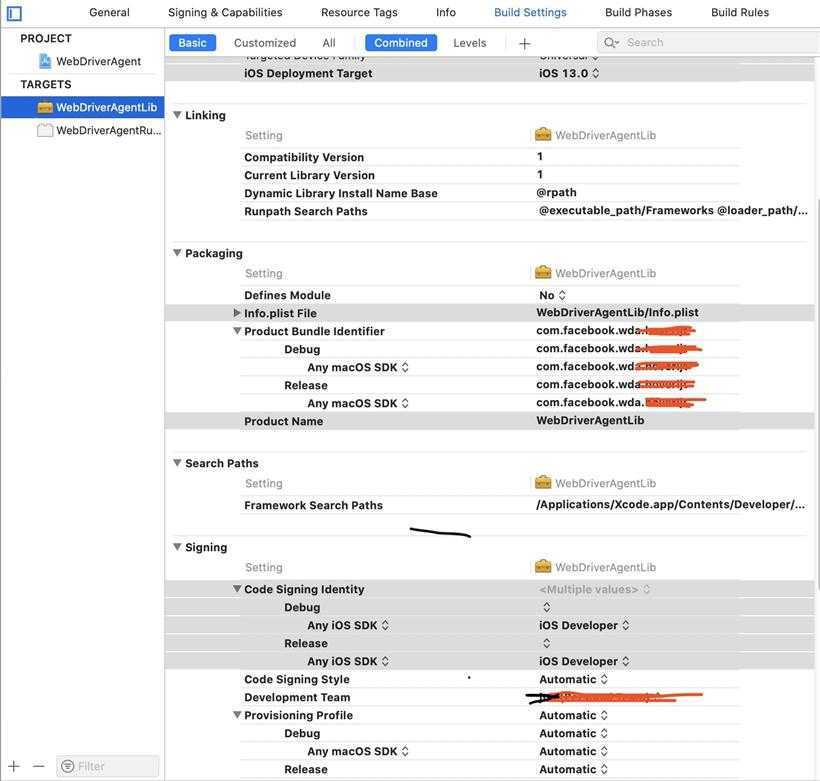
Task: Expand the Info.plist File row
Action: (x=237, y=313)
